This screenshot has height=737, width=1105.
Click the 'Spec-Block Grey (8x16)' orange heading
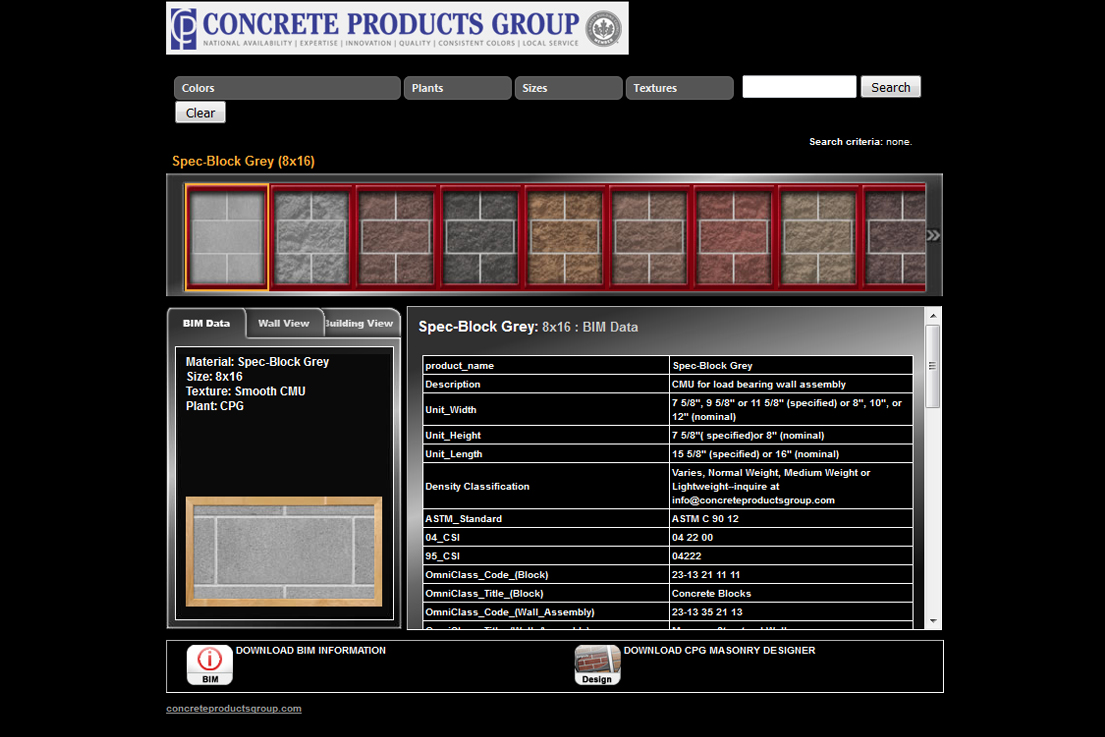pos(243,161)
